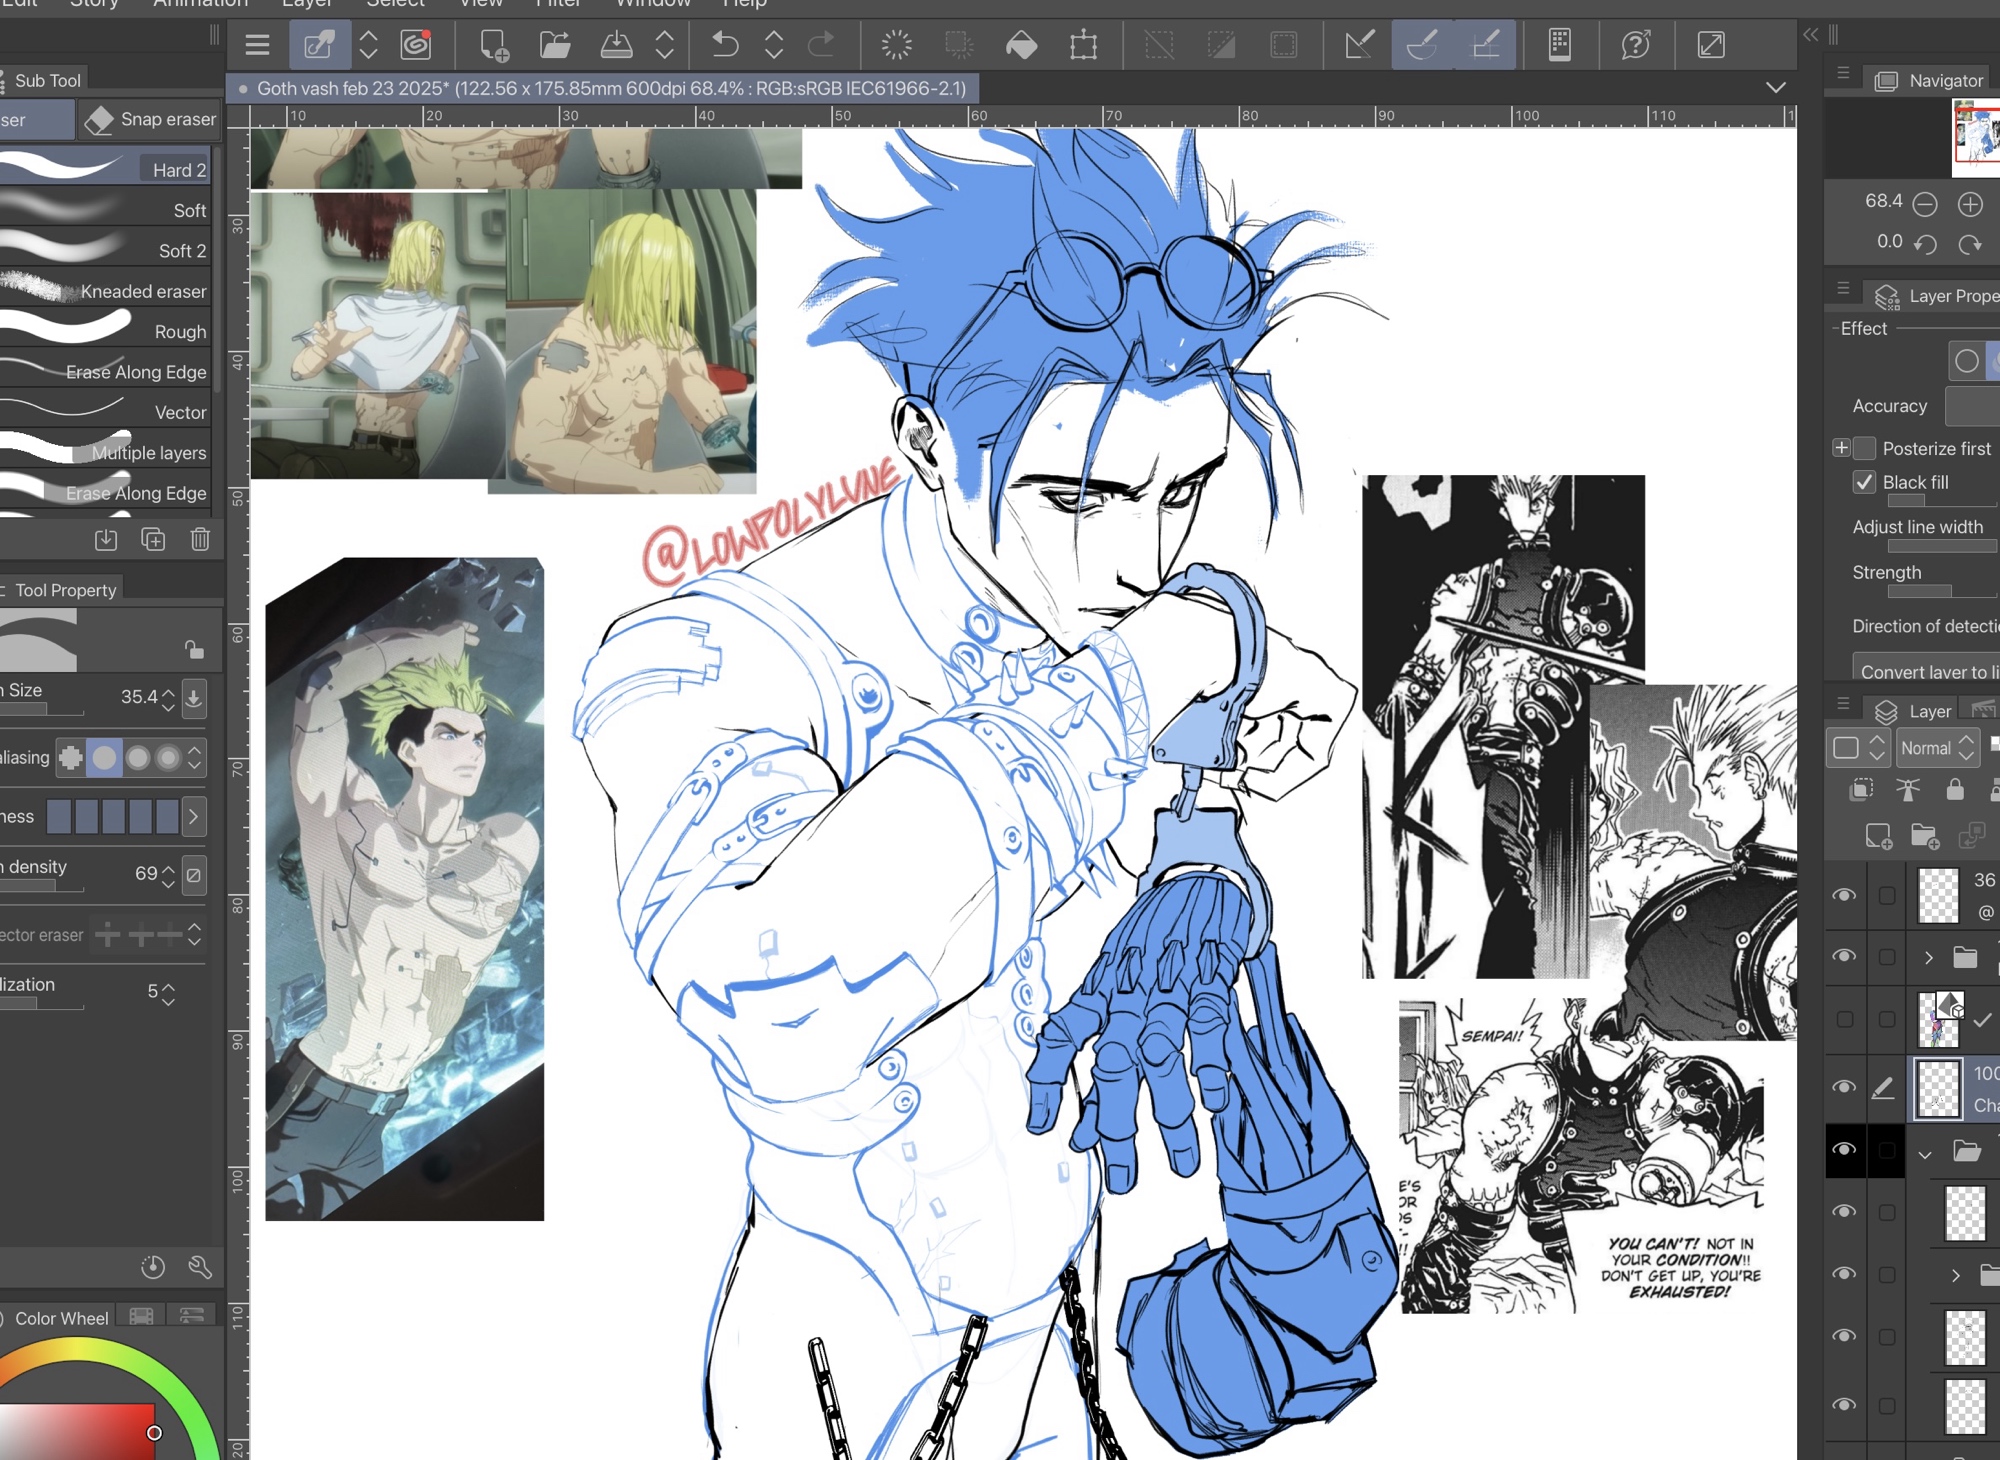
Task: Click the rotate left navigator icon
Action: coord(1925,244)
